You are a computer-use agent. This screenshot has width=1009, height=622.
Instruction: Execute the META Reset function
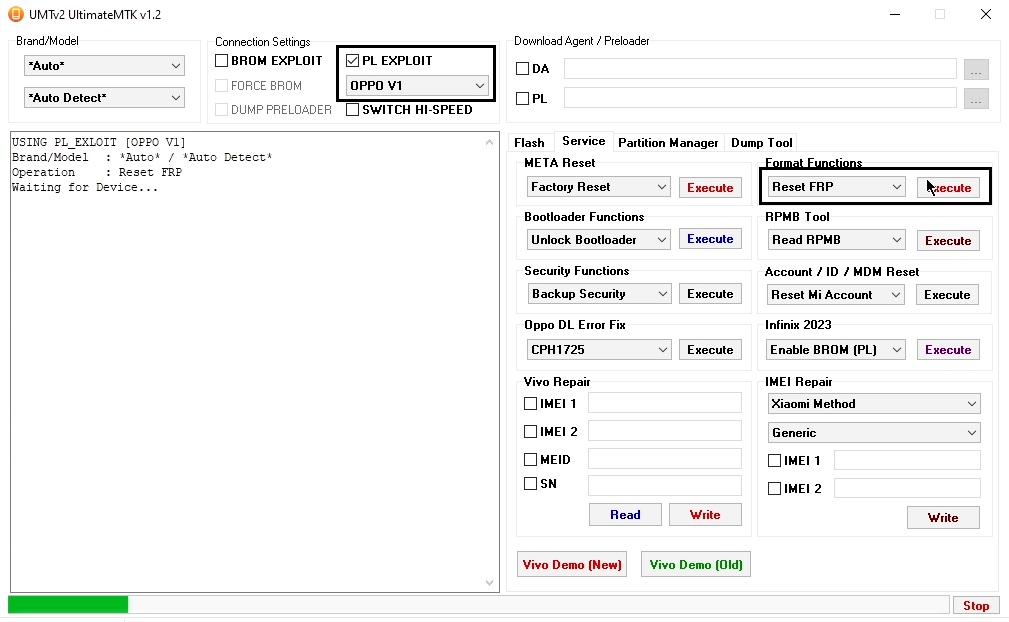(710, 188)
